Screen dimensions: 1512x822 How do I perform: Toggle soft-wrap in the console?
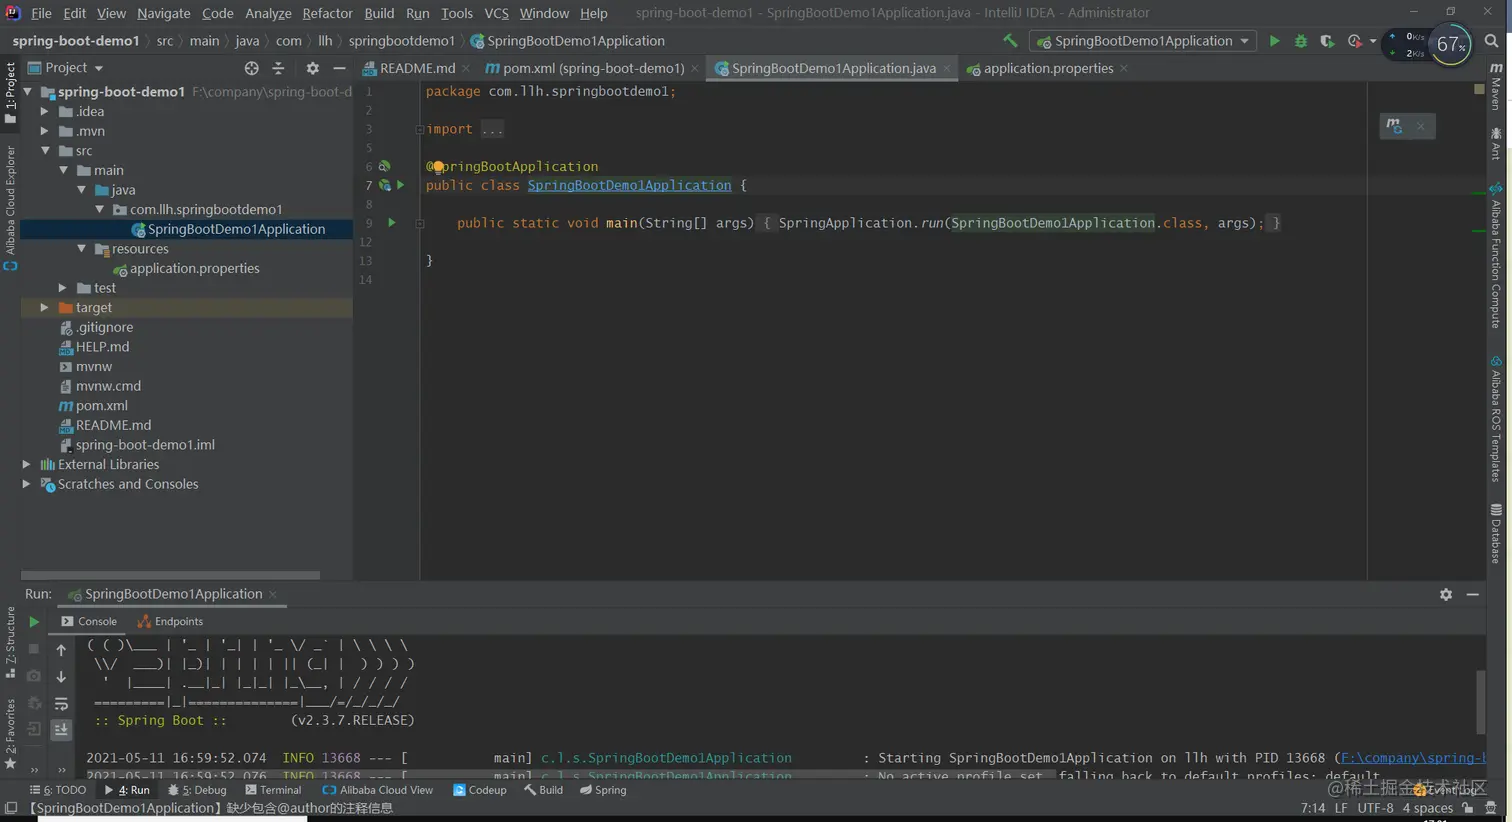pyautogui.click(x=61, y=703)
